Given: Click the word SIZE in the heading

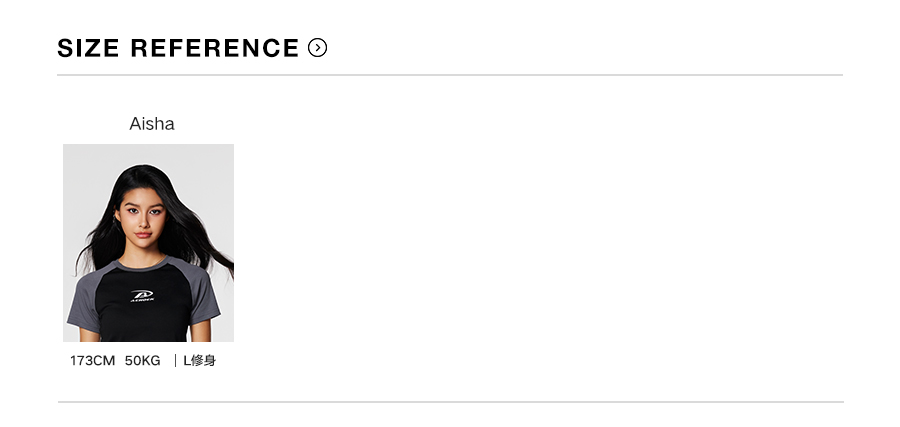Looking at the screenshot, I should coord(88,48).
